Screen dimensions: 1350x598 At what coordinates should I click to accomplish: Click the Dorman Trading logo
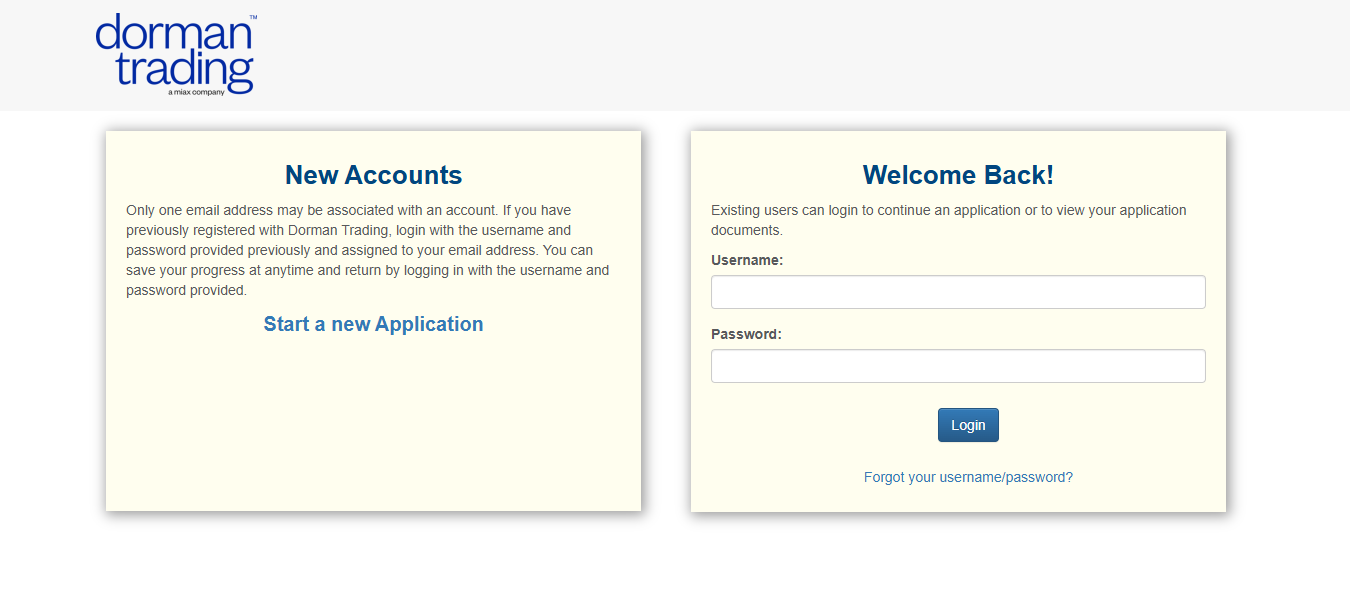pos(175,52)
